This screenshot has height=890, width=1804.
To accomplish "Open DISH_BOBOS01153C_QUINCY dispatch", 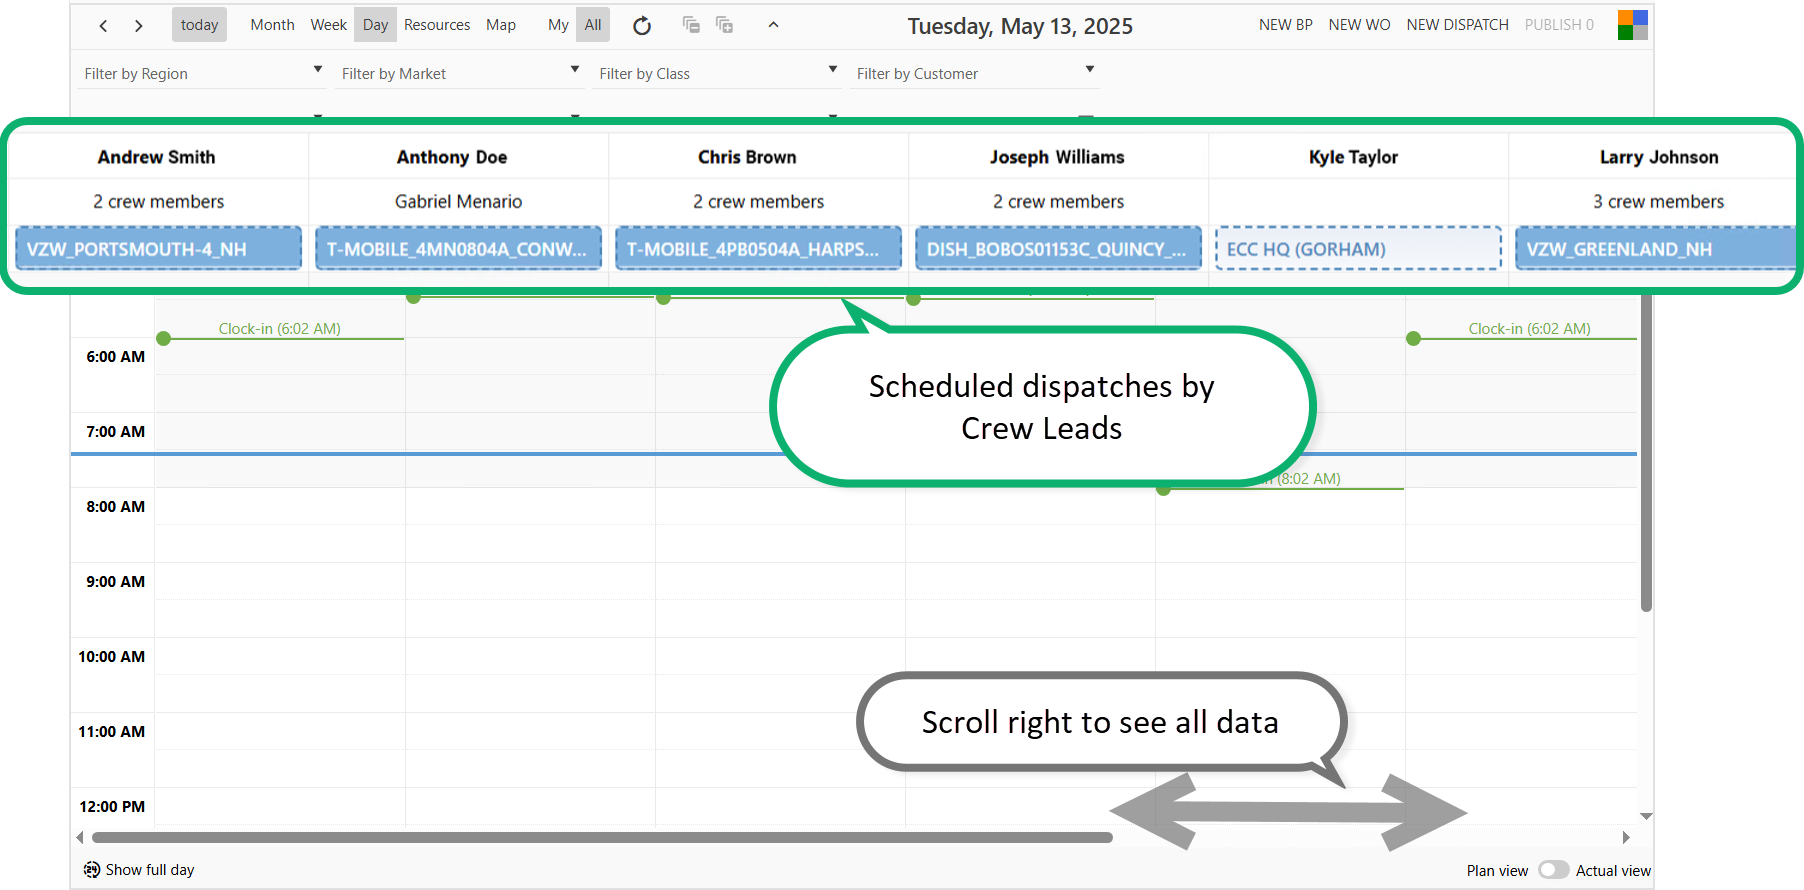I will coord(1058,249).
